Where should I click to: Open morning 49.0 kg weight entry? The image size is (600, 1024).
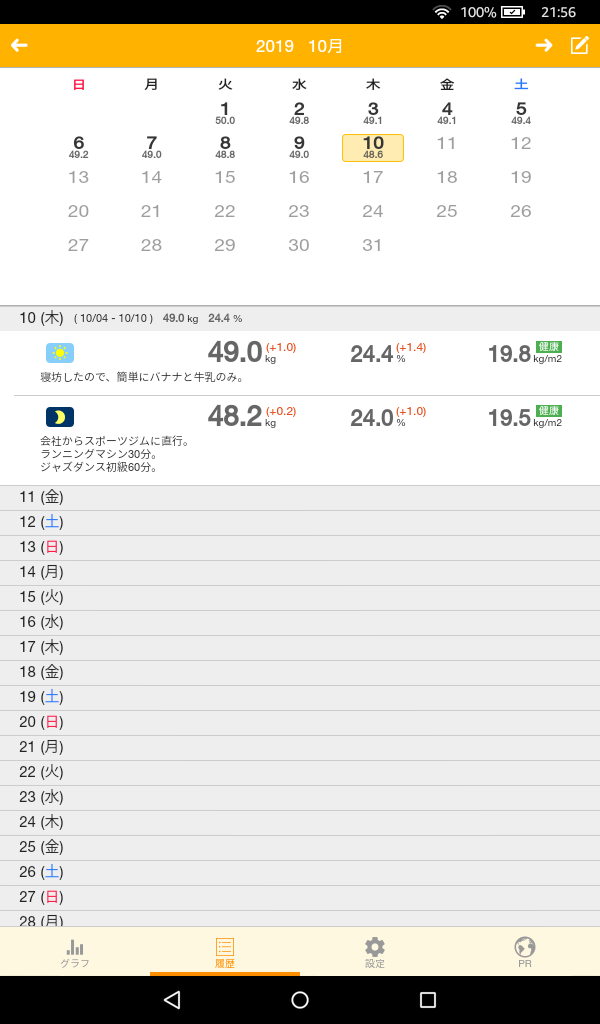235,353
